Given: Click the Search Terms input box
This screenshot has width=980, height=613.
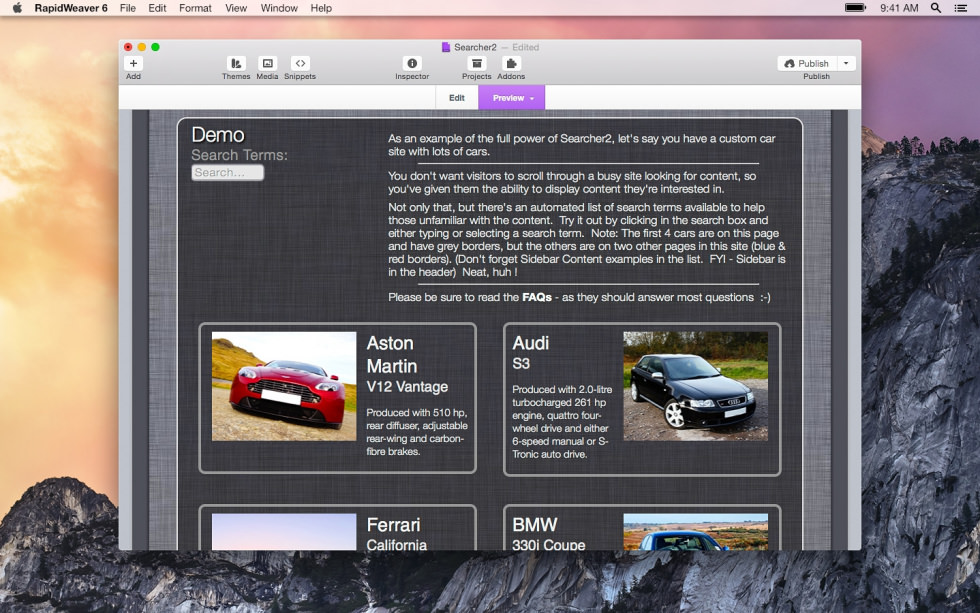Looking at the screenshot, I should click(228, 172).
